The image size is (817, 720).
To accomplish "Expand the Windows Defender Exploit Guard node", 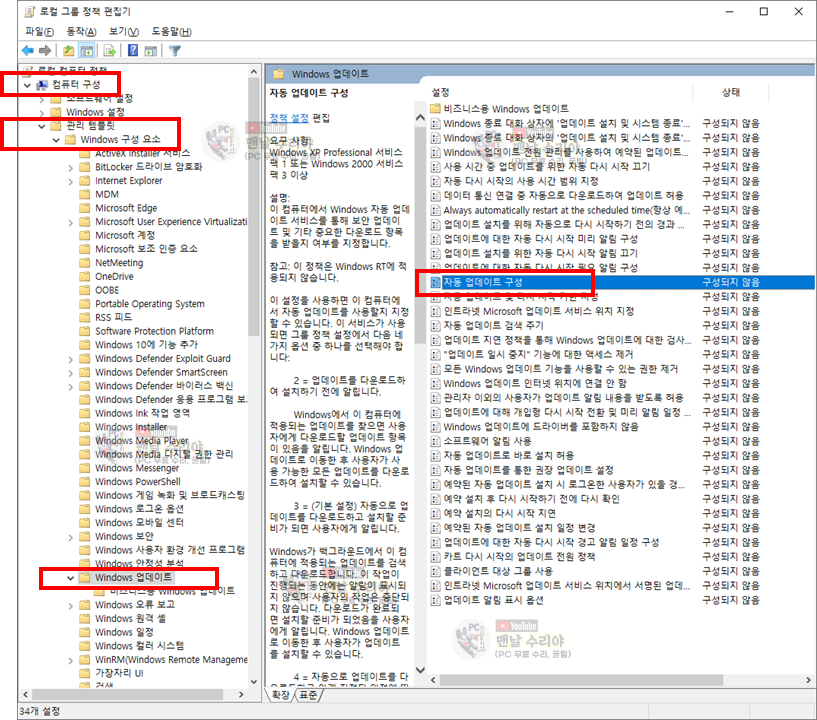I will pyautogui.click(x=70, y=359).
